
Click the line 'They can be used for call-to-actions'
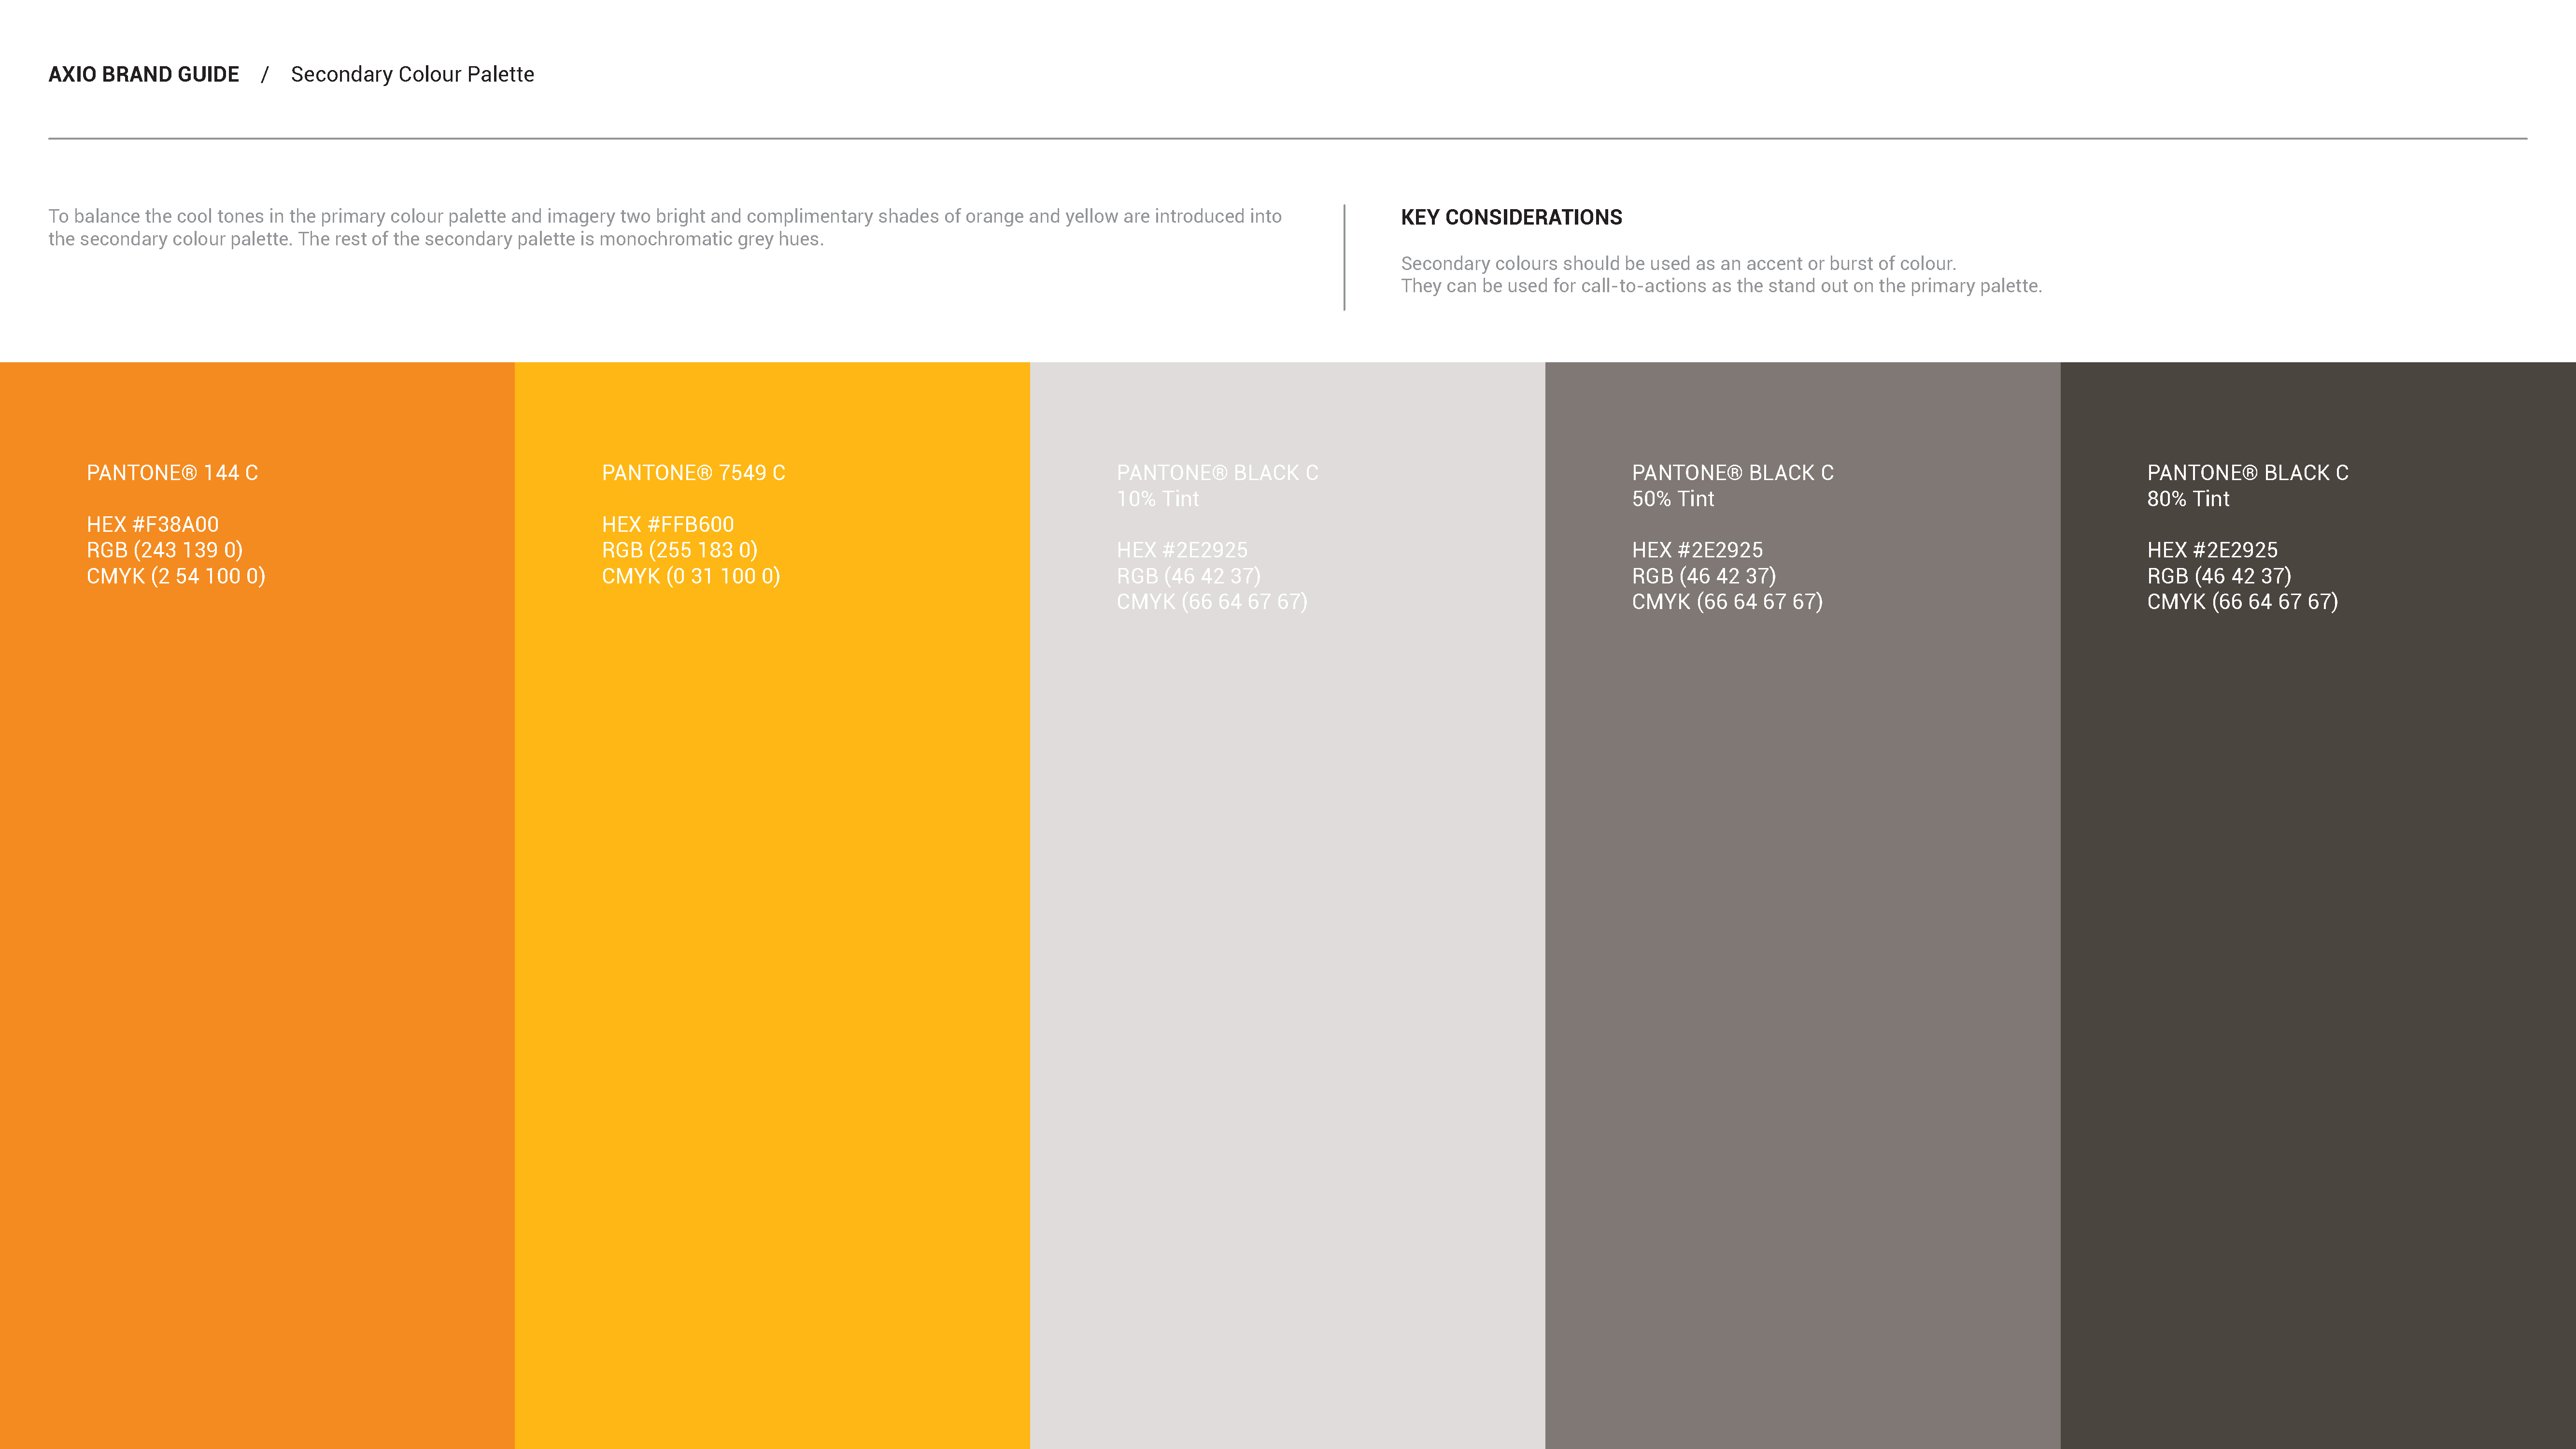pos(1721,286)
